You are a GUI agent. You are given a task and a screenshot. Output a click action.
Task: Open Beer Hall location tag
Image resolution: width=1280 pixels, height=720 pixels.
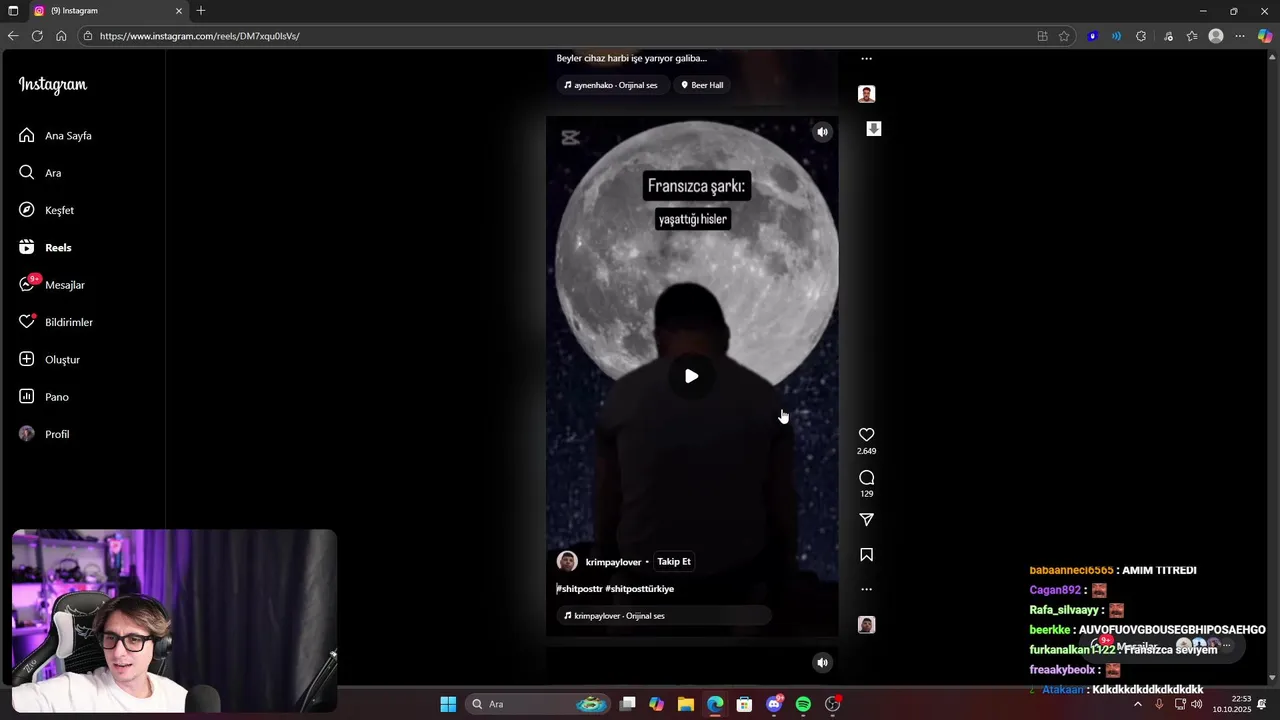click(702, 85)
